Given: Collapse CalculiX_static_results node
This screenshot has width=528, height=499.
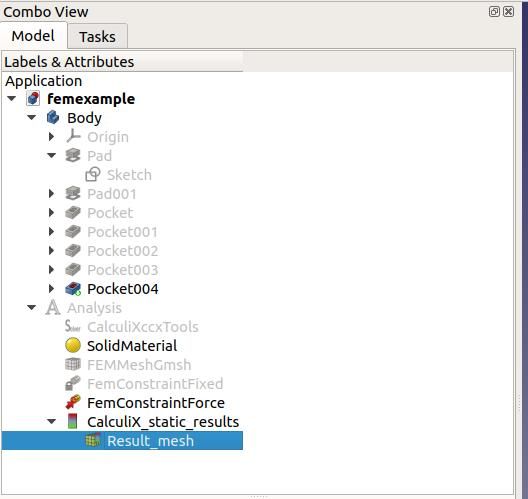Looking at the screenshot, I should pyautogui.click(x=51, y=421).
